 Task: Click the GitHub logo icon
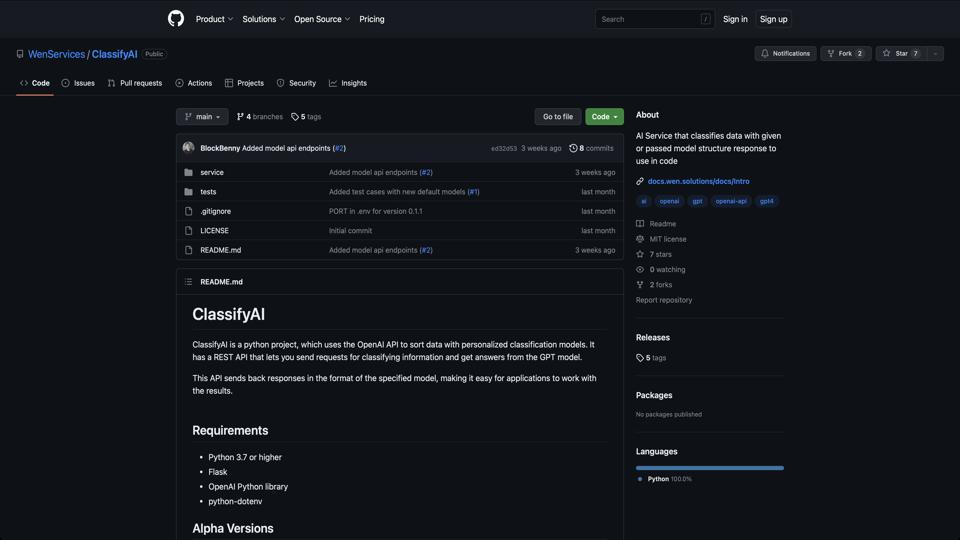[x=176, y=19]
